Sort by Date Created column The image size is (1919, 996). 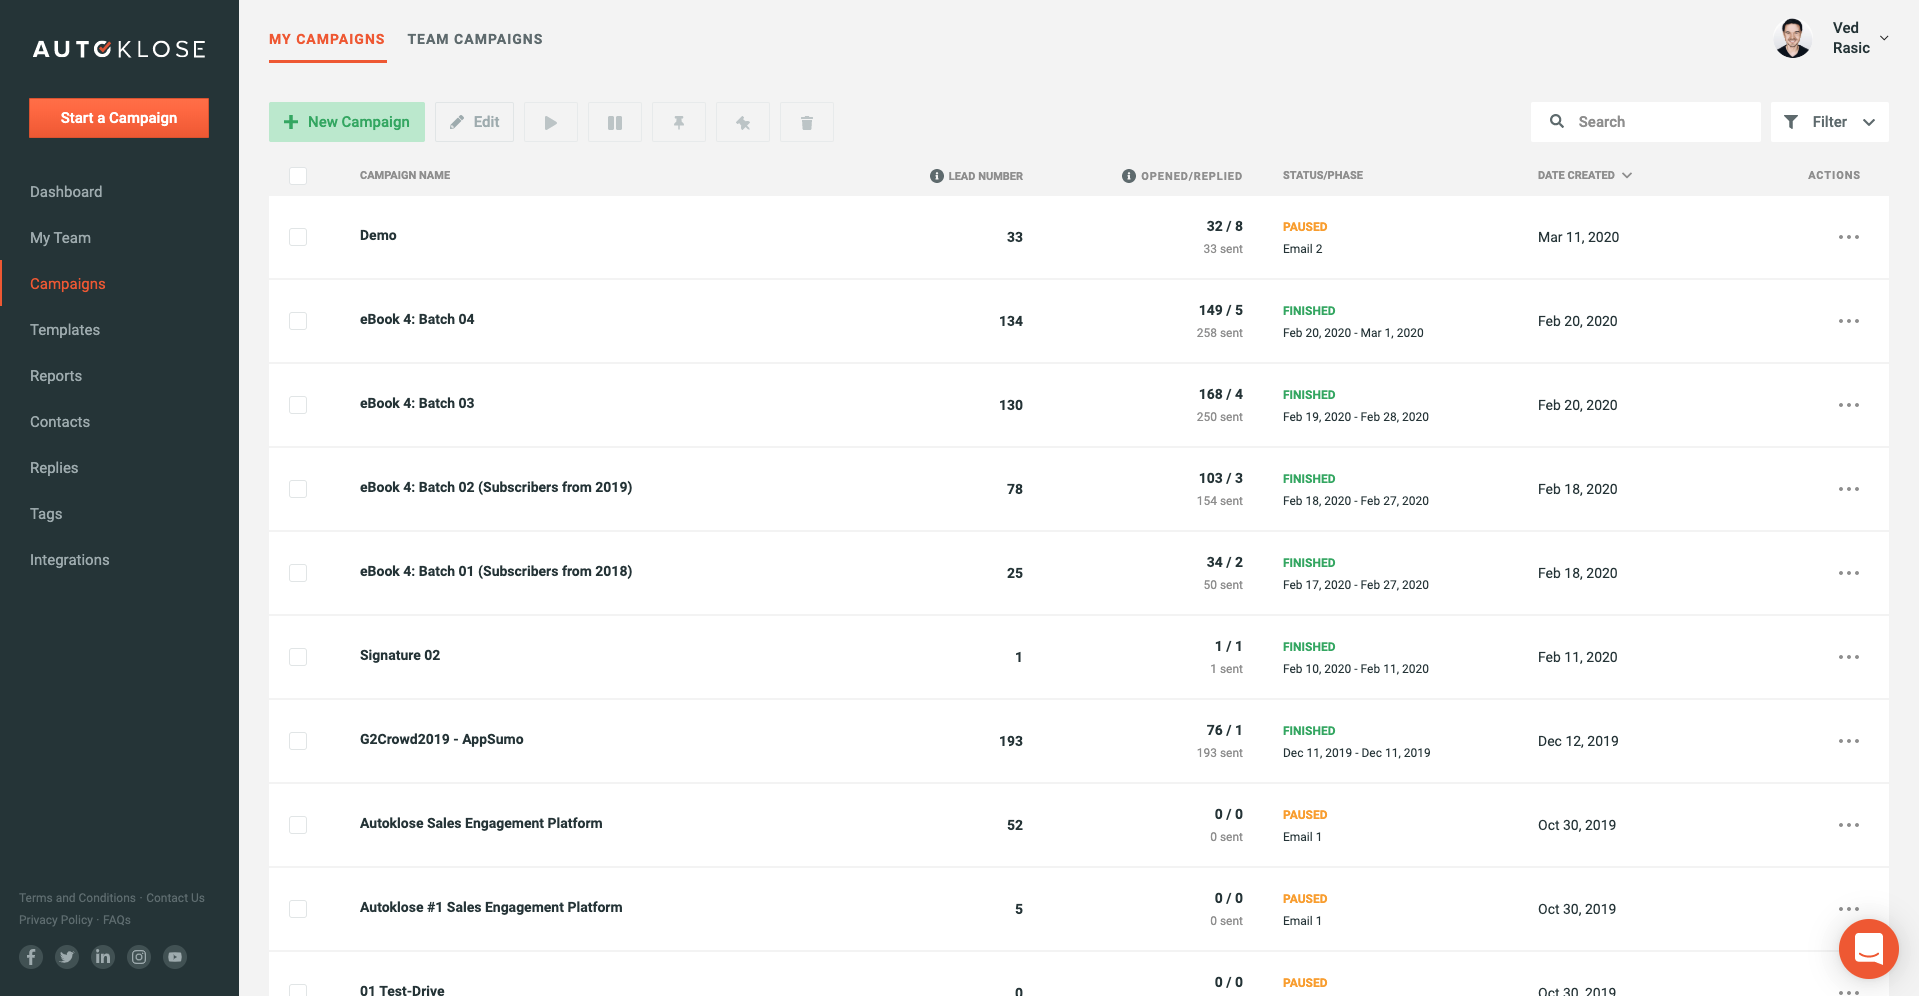coord(1584,175)
